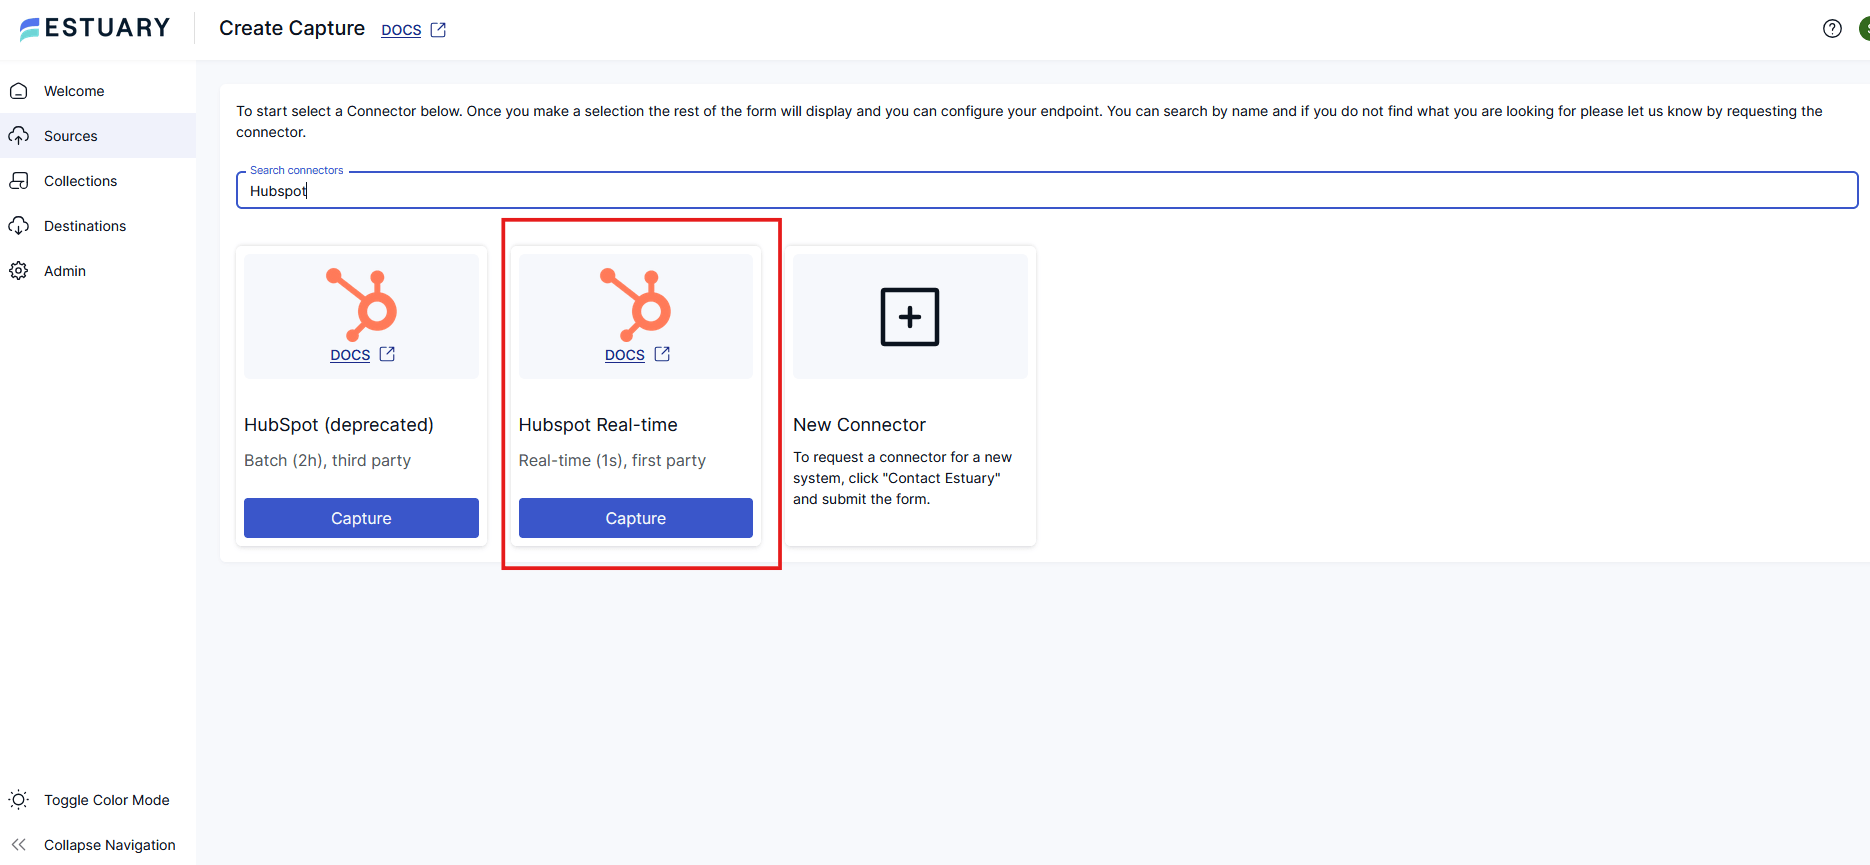Click the New Connector title
This screenshot has width=1870, height=865.
coord(860,425)
